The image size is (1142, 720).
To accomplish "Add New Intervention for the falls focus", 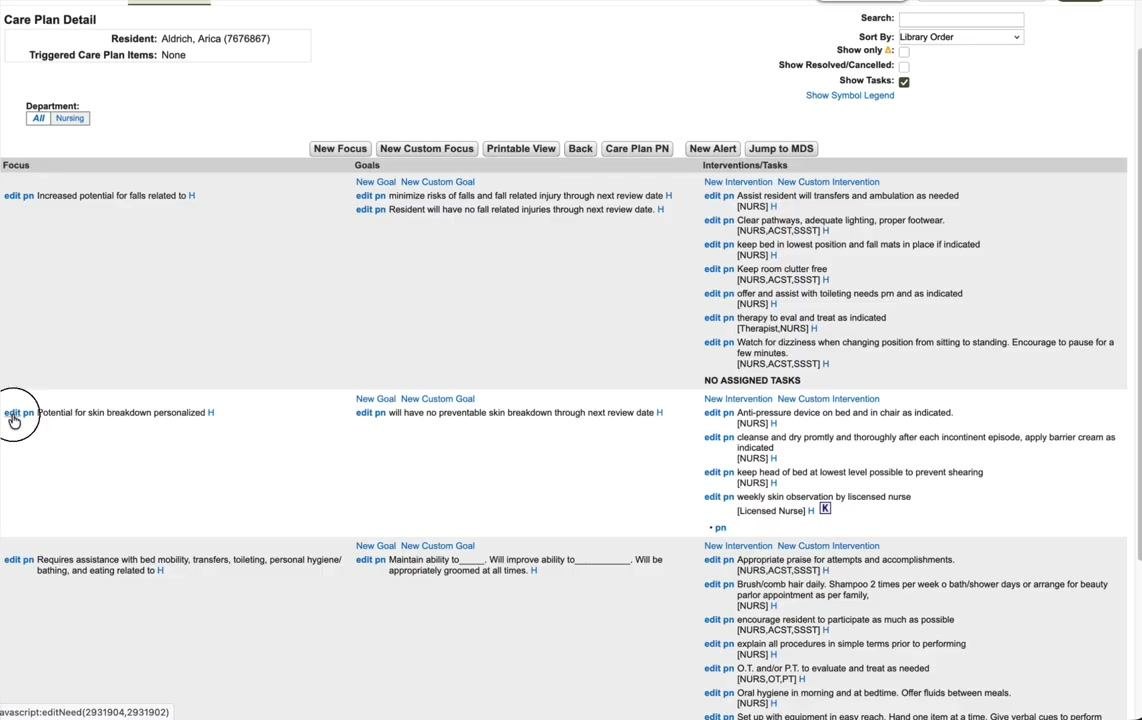I will coord(738,182).
